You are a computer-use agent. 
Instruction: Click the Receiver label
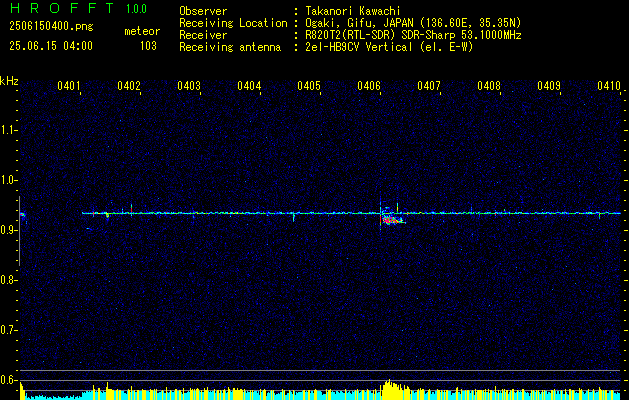click(203, 35)
